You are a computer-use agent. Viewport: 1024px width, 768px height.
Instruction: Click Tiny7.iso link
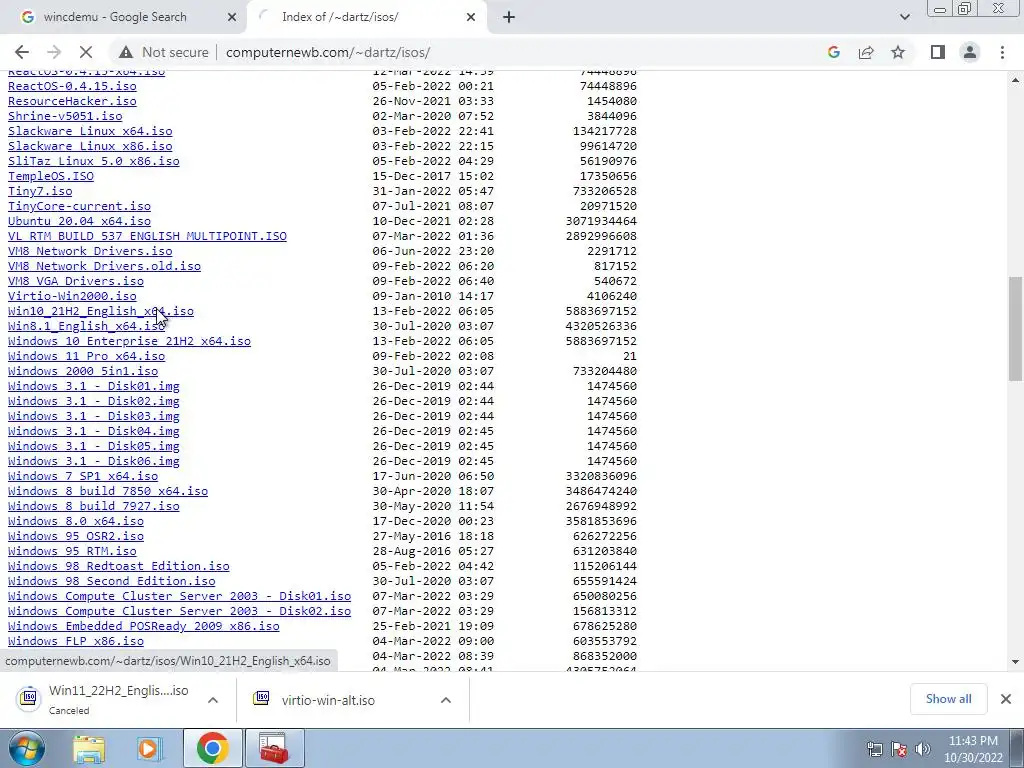pos(40,191)
